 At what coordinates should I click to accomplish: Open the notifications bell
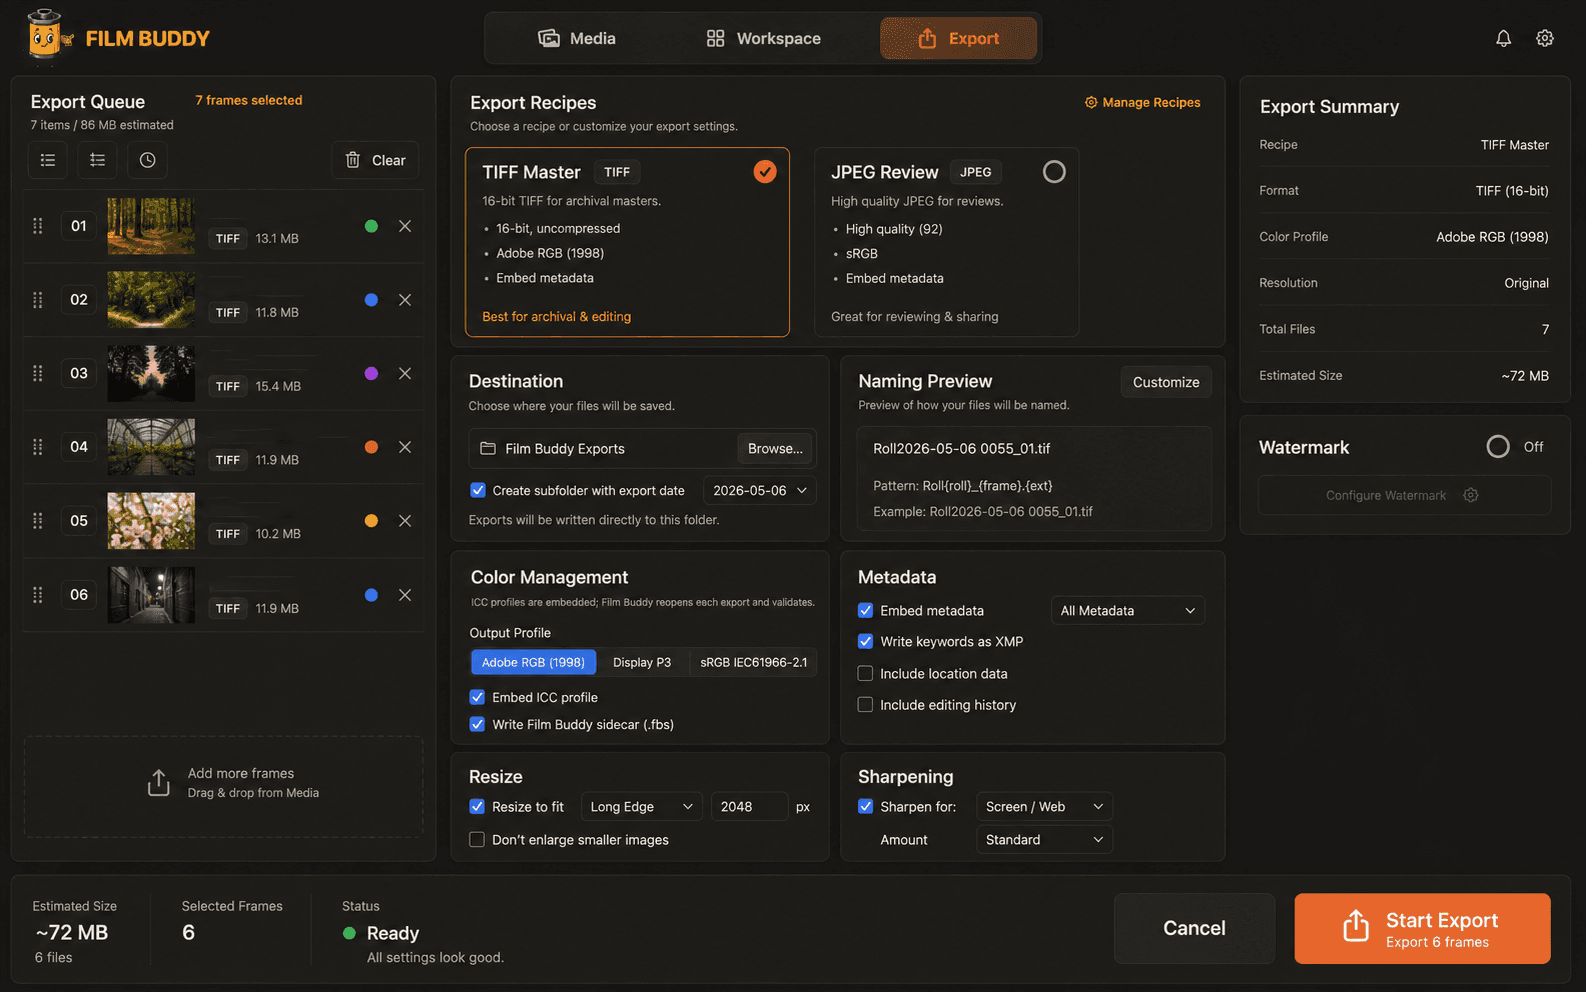pos(1503,38)
